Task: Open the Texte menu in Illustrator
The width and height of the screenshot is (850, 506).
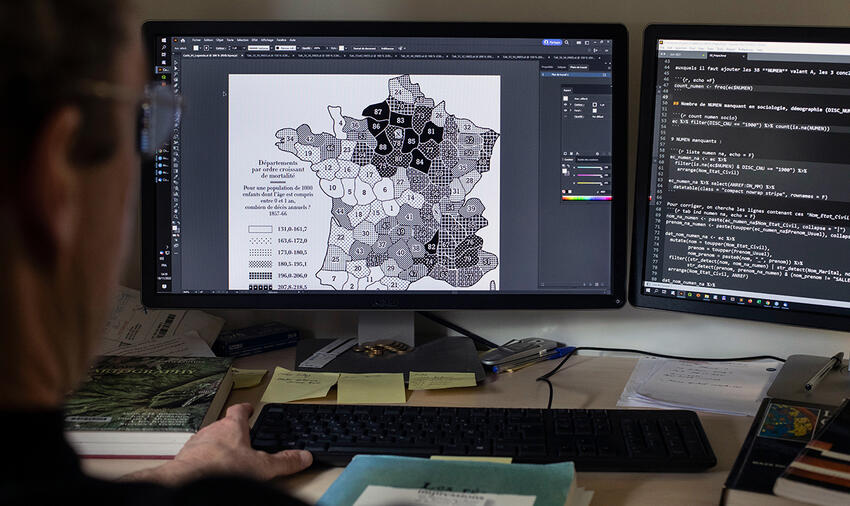Action: tap(230, 40)
